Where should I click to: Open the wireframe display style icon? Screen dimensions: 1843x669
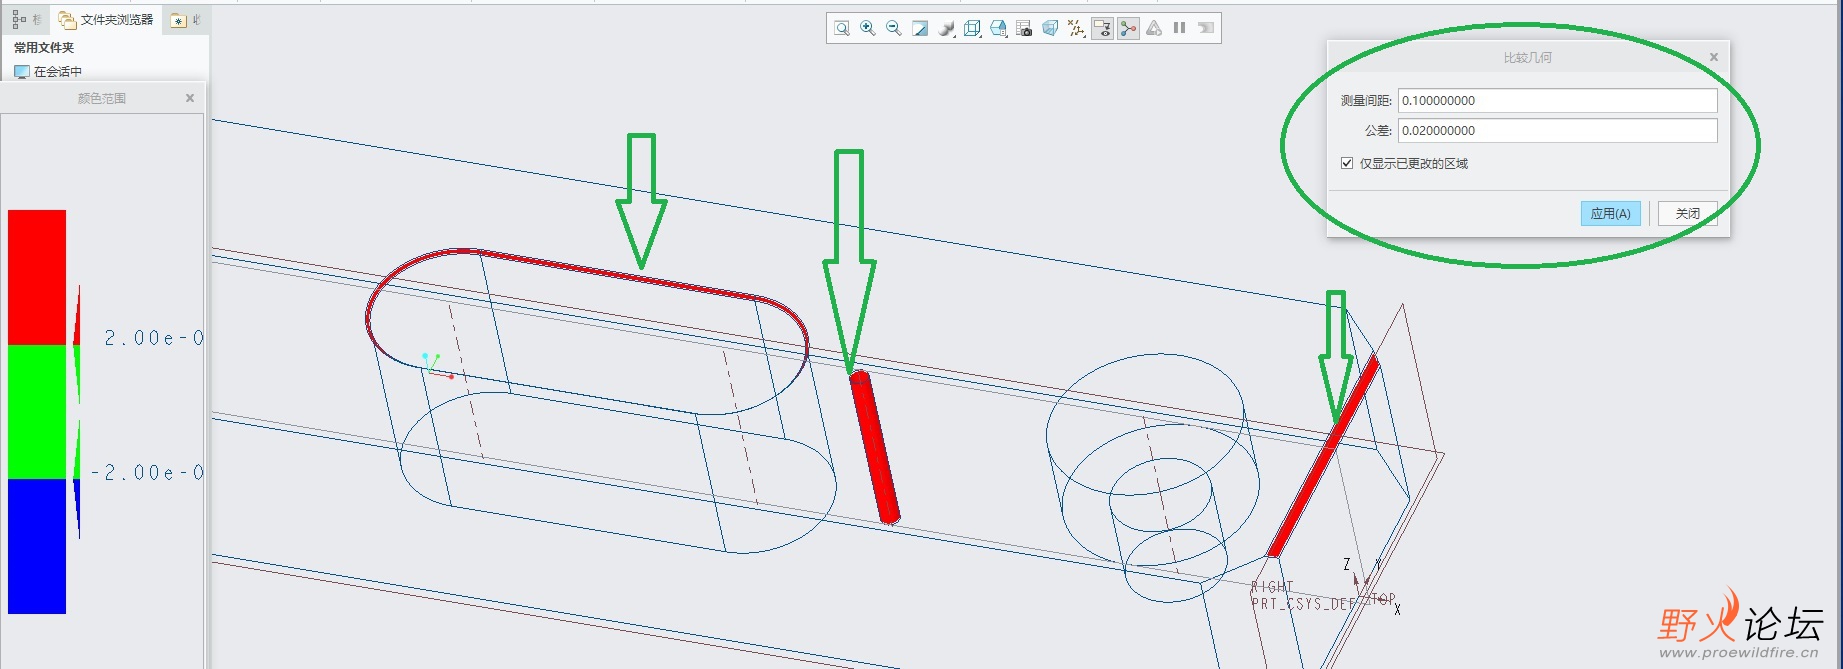[972, 28]
